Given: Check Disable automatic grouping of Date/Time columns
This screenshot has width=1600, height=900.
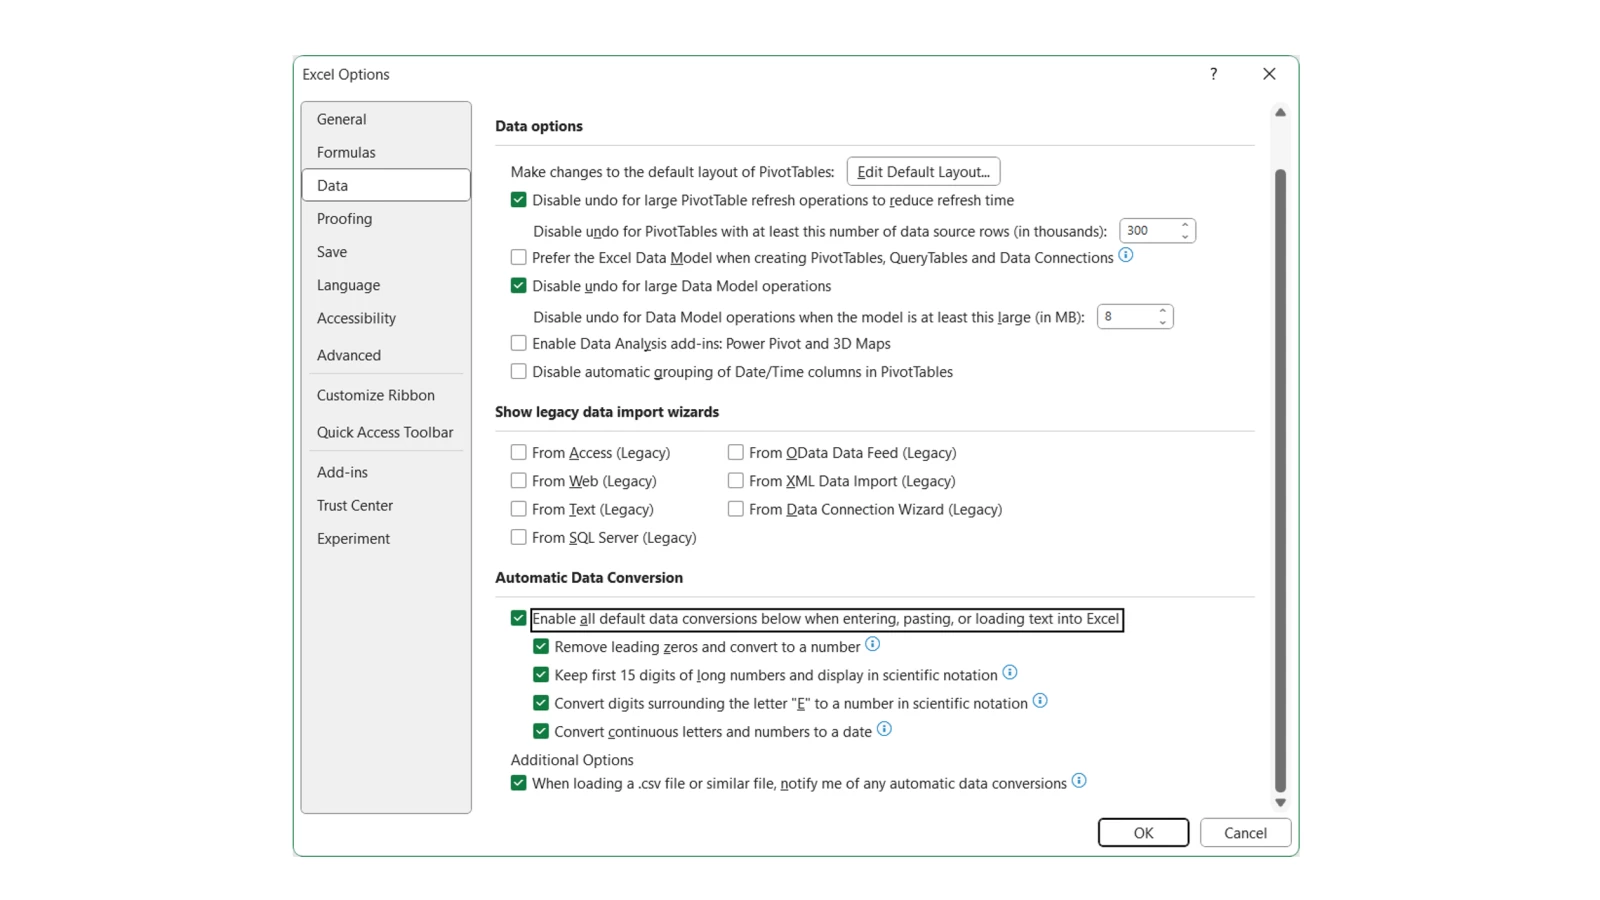Looking at the screenshot, I should pyautogui.click(x=518, y=372).
